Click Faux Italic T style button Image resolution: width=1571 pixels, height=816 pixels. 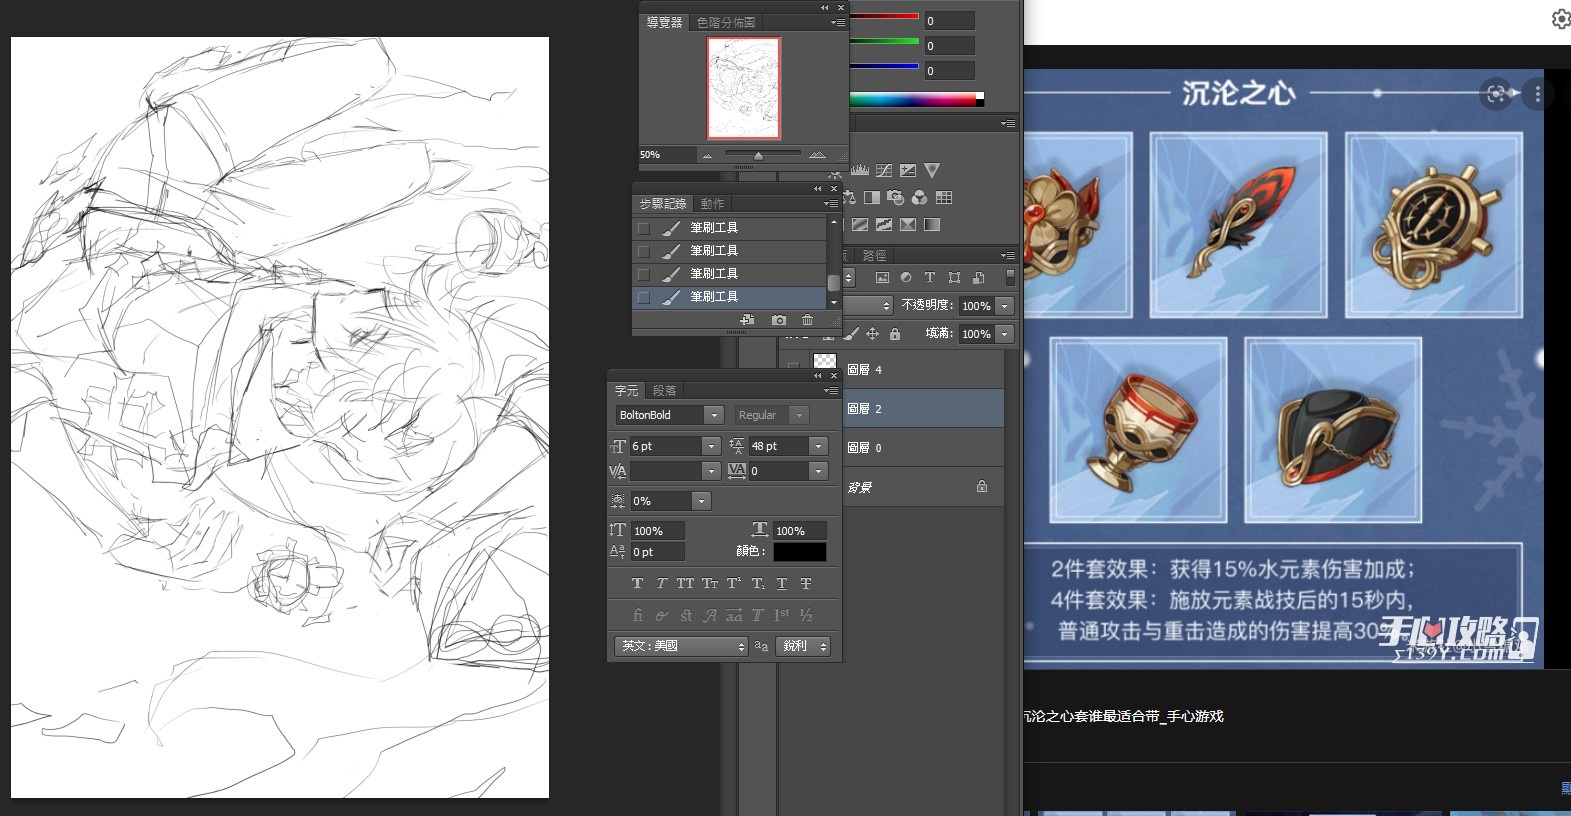pos(661,584)
